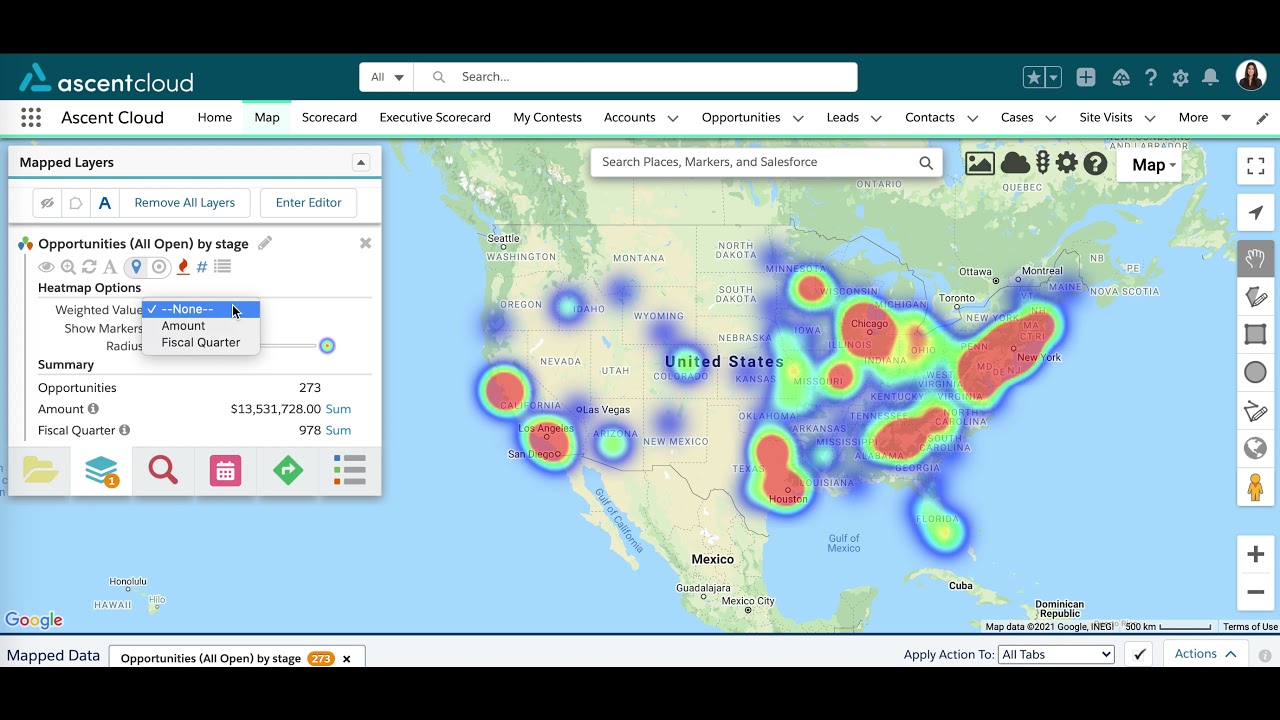Adjust the heatmap Radius slider handle

(x=327, y=346)
